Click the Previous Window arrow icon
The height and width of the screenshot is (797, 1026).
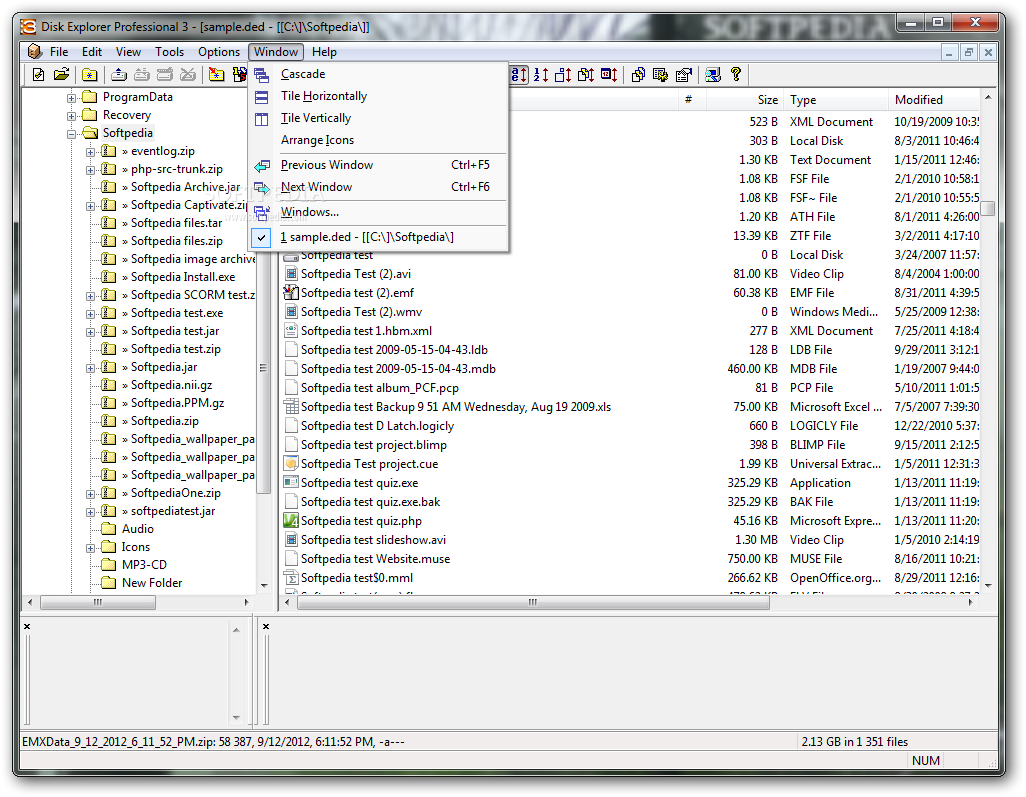[x=262, y=166]
